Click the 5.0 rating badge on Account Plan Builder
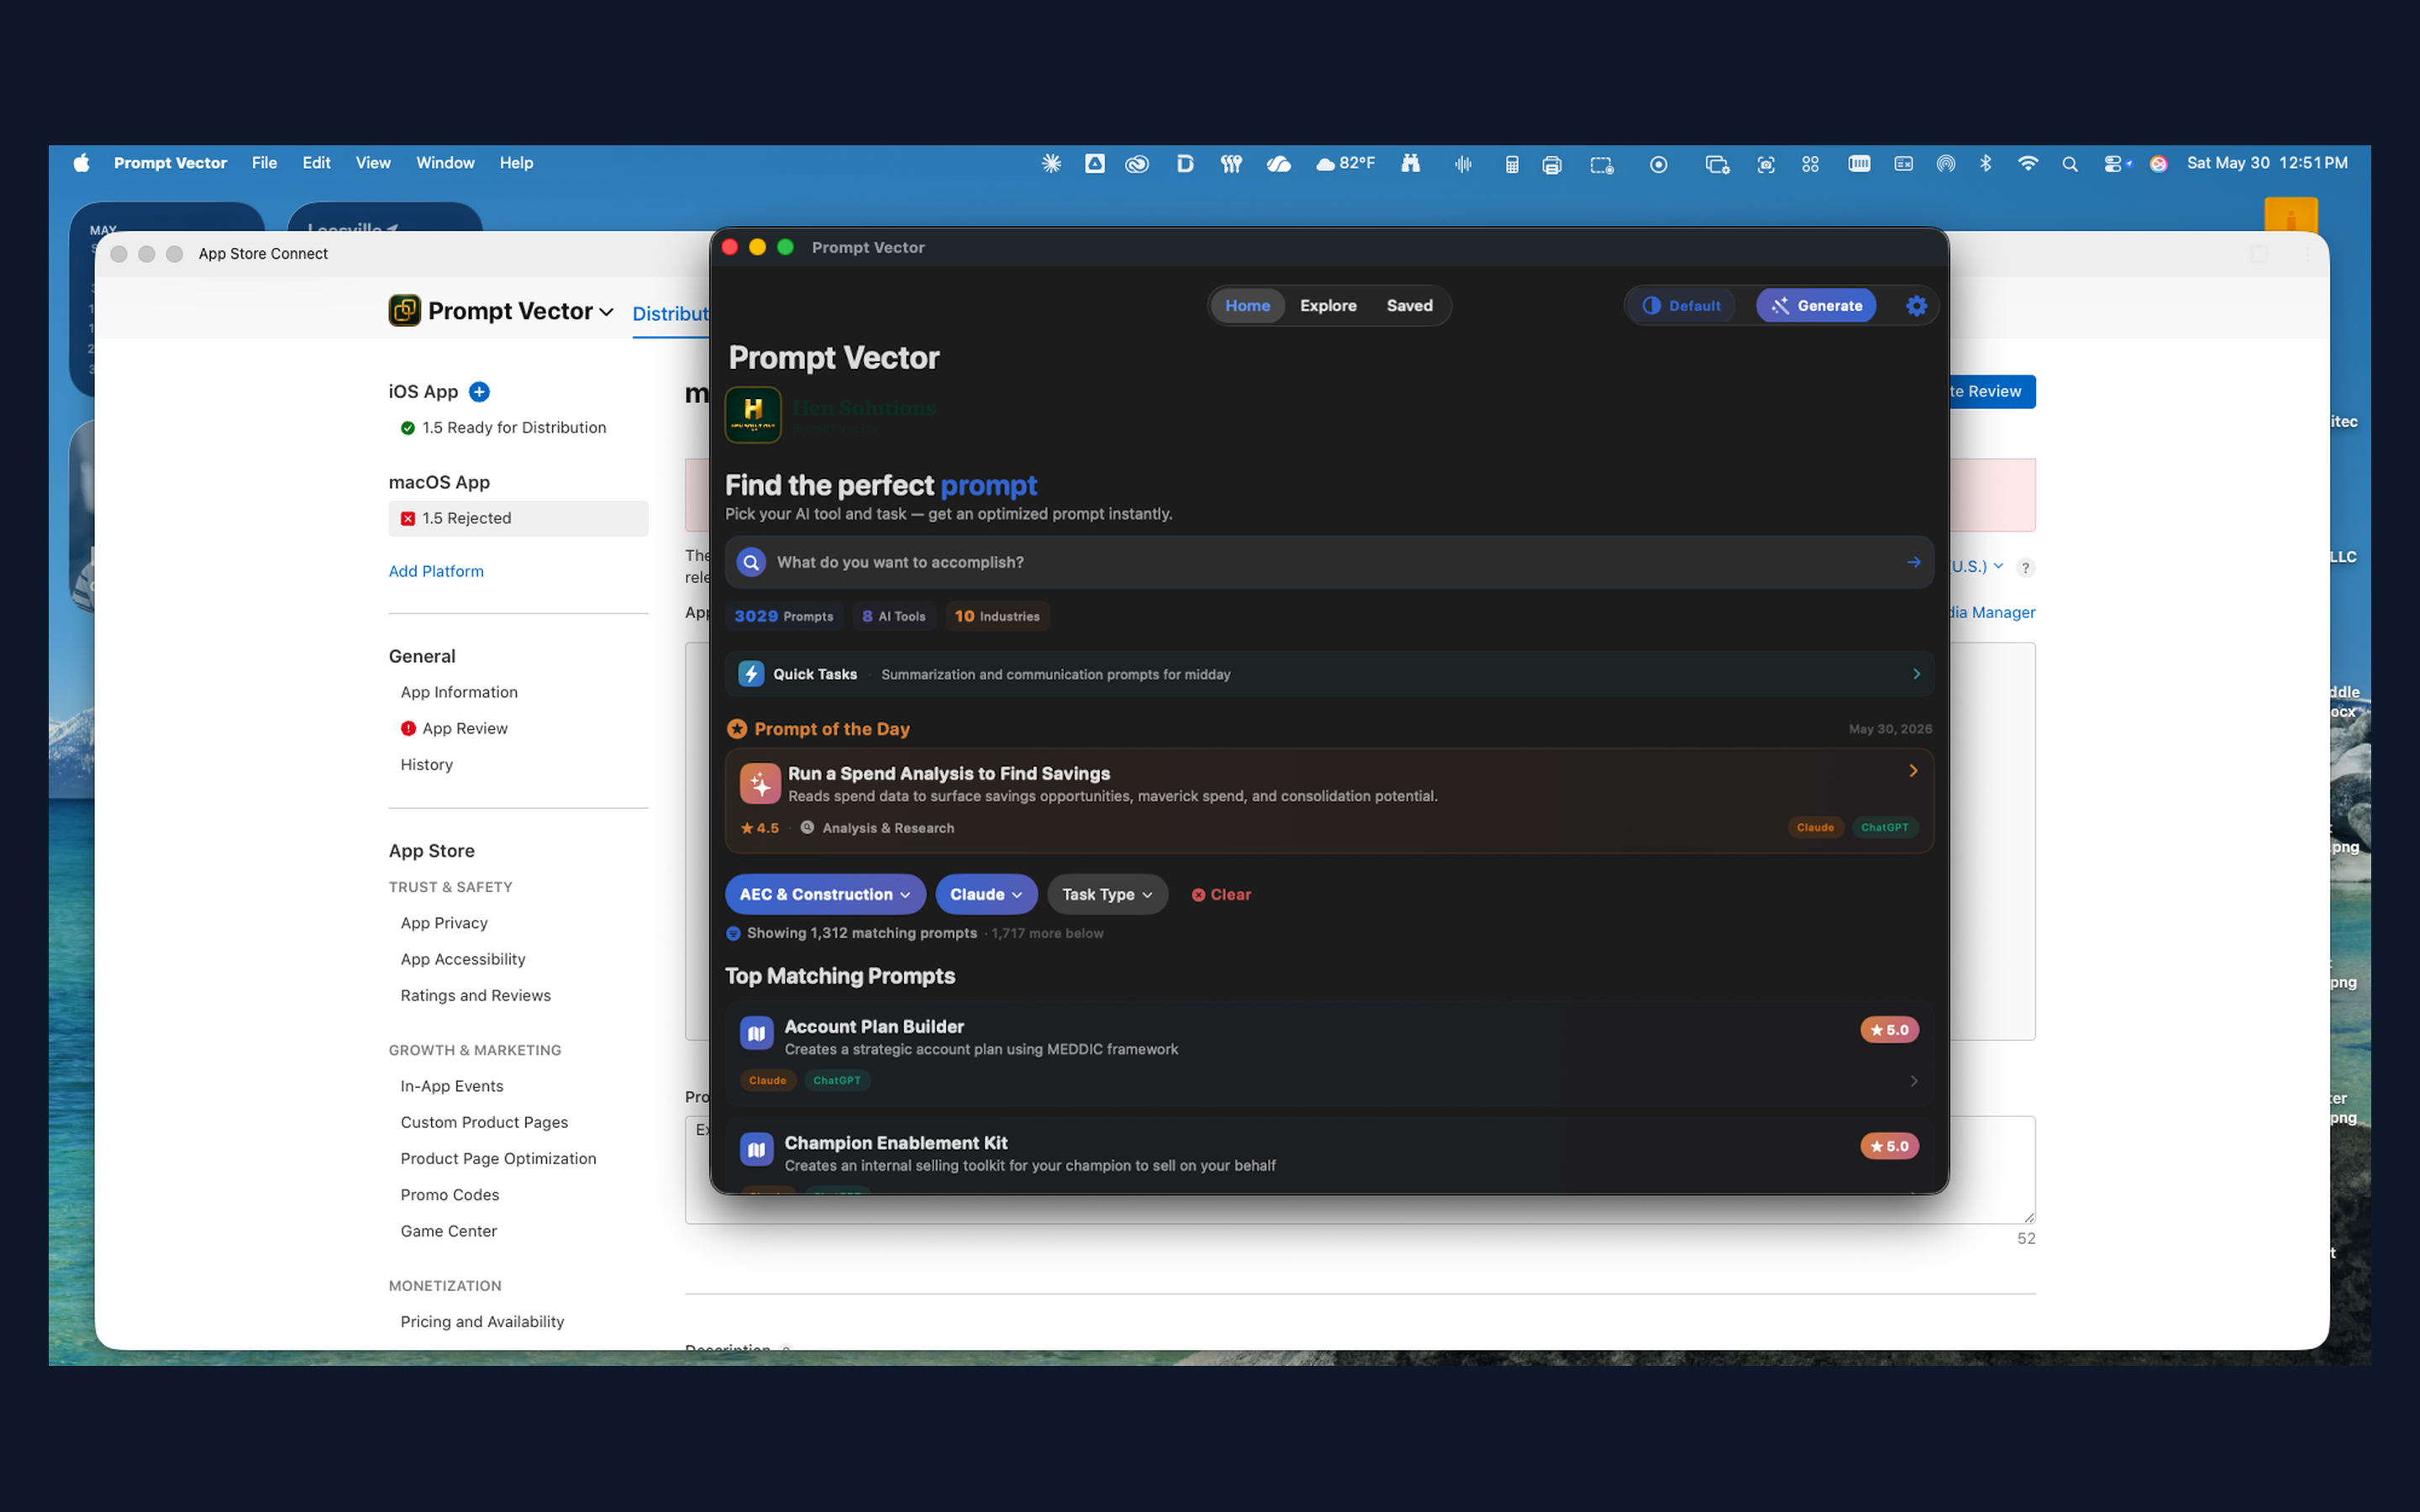 [1889, 1030]
